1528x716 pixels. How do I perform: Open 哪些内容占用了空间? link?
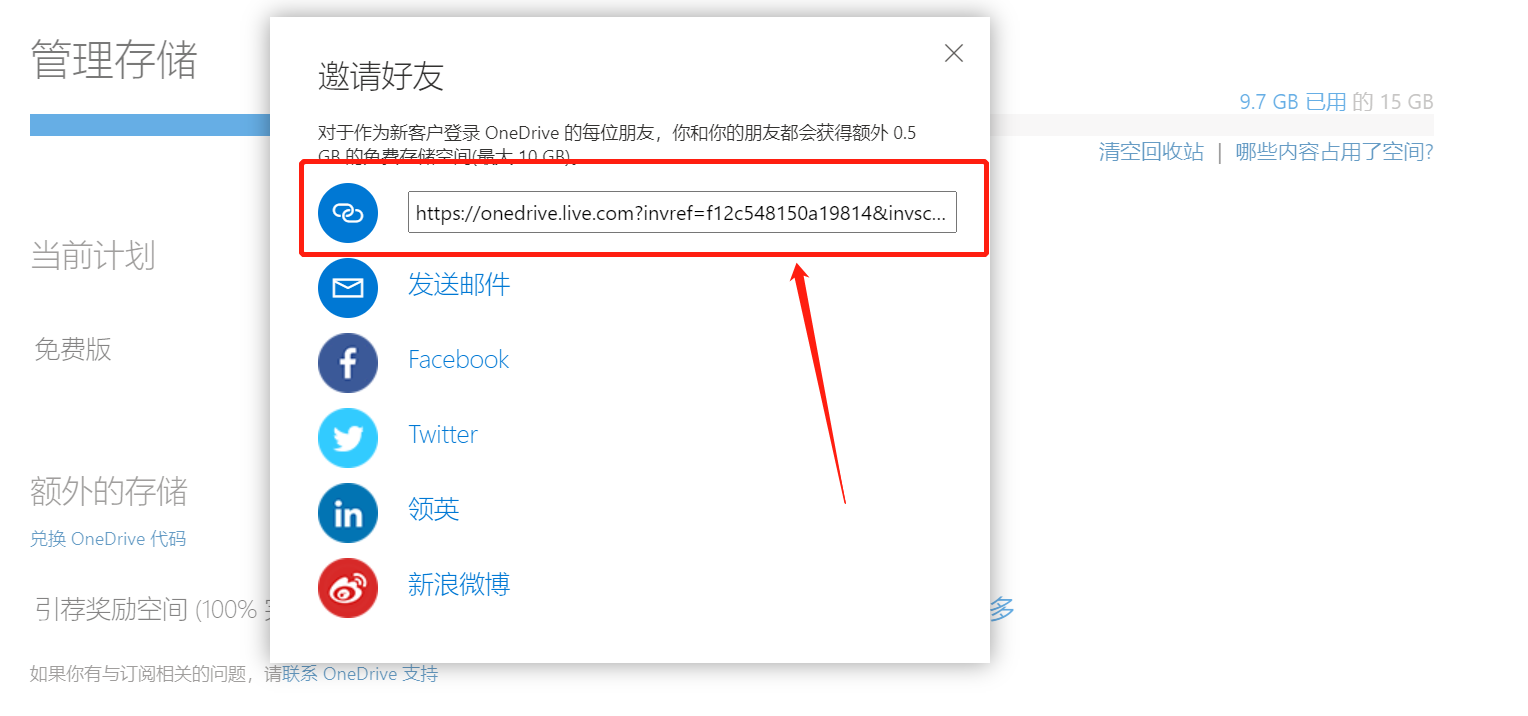click(x=1334, y=153)
